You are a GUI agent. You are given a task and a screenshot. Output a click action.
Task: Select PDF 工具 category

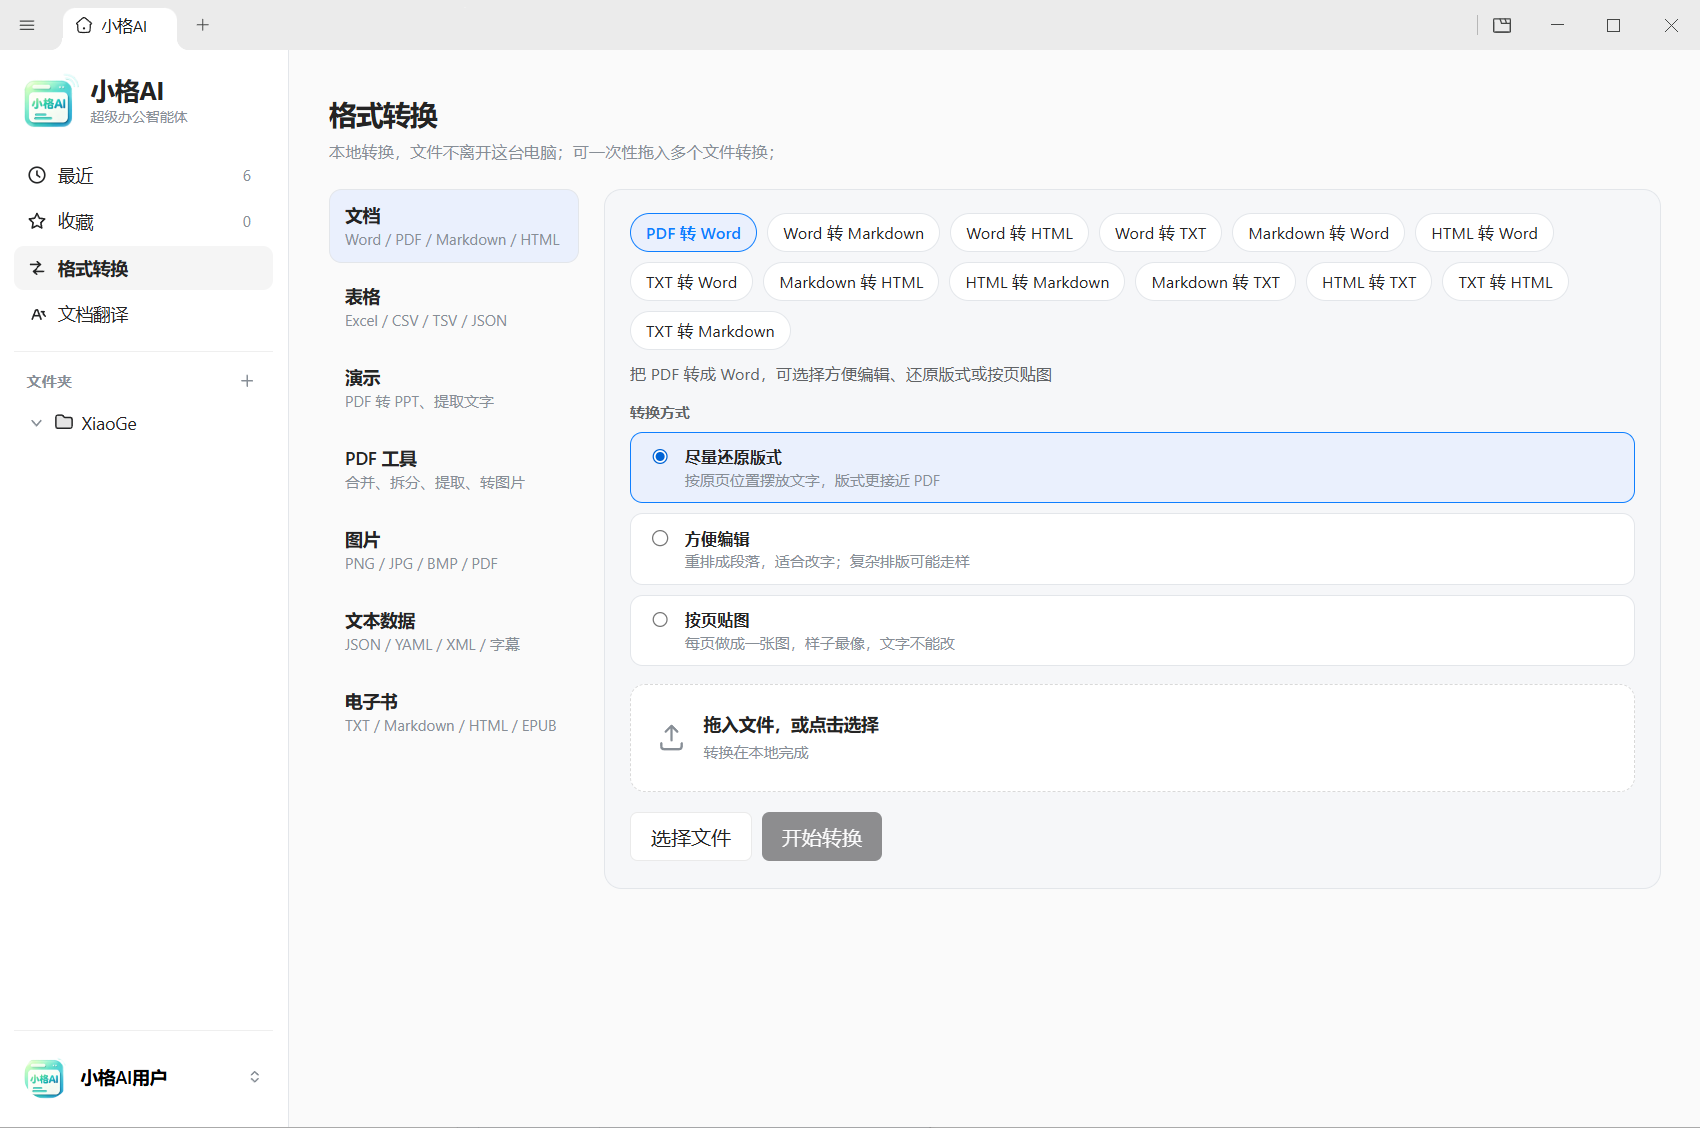pyautogui.click(x=454, y=469)
